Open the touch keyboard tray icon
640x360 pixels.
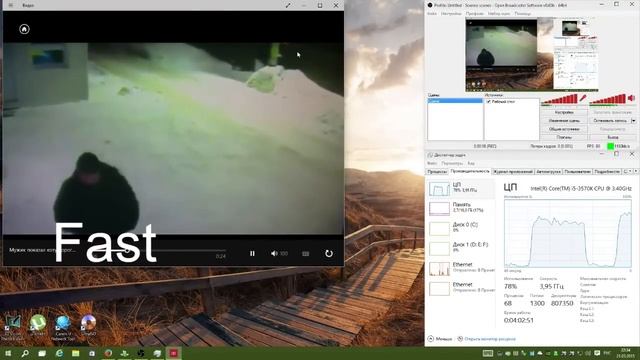[x=487, y=353]
